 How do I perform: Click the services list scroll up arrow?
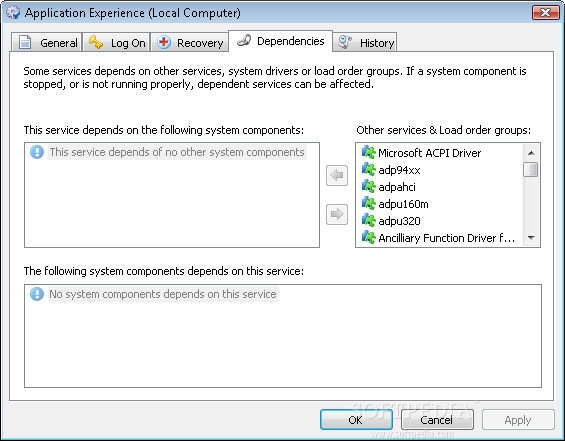(531, 153)
